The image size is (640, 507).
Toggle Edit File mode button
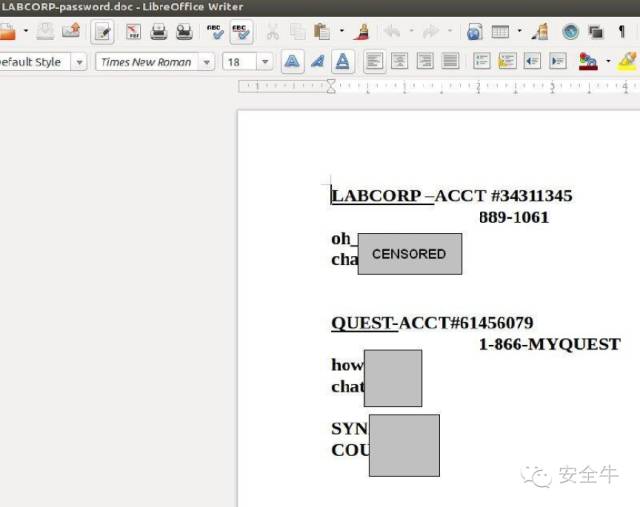pos(102,31)
